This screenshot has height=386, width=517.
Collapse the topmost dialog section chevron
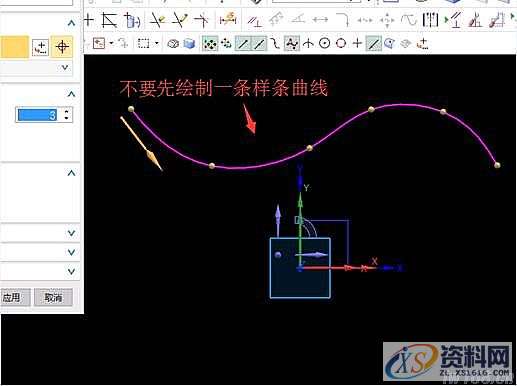pyautogui.click(x=71, y=23)
